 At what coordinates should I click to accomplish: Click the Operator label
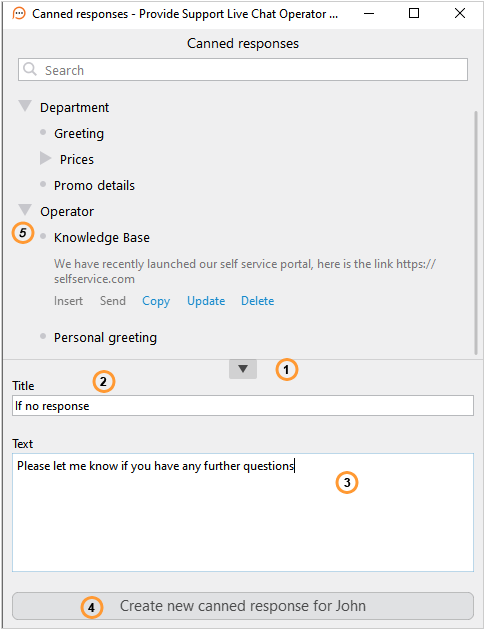click(67, 212)
